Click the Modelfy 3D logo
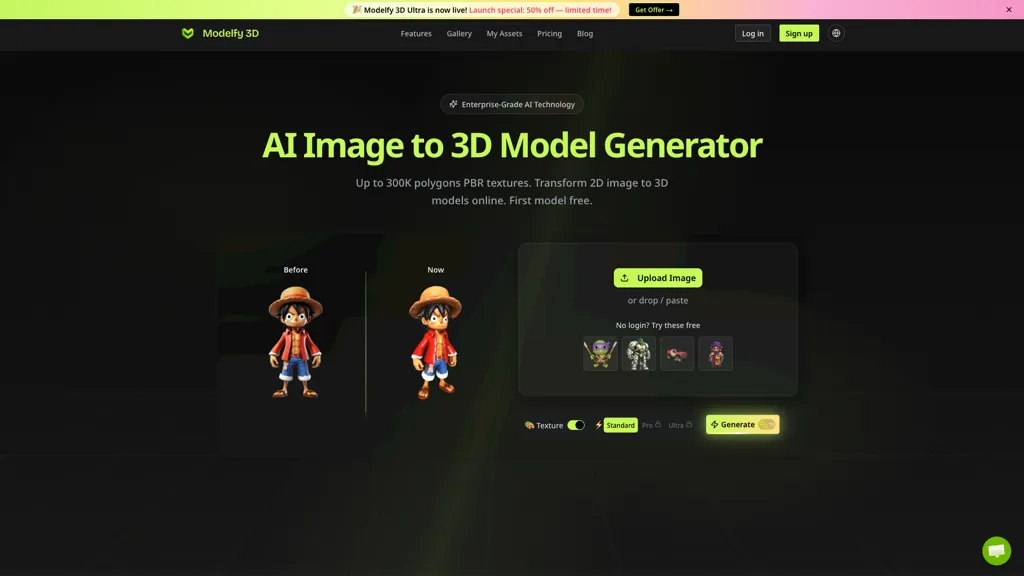The width and height of the screenshot is (1024, 576). tap(220, 33)
